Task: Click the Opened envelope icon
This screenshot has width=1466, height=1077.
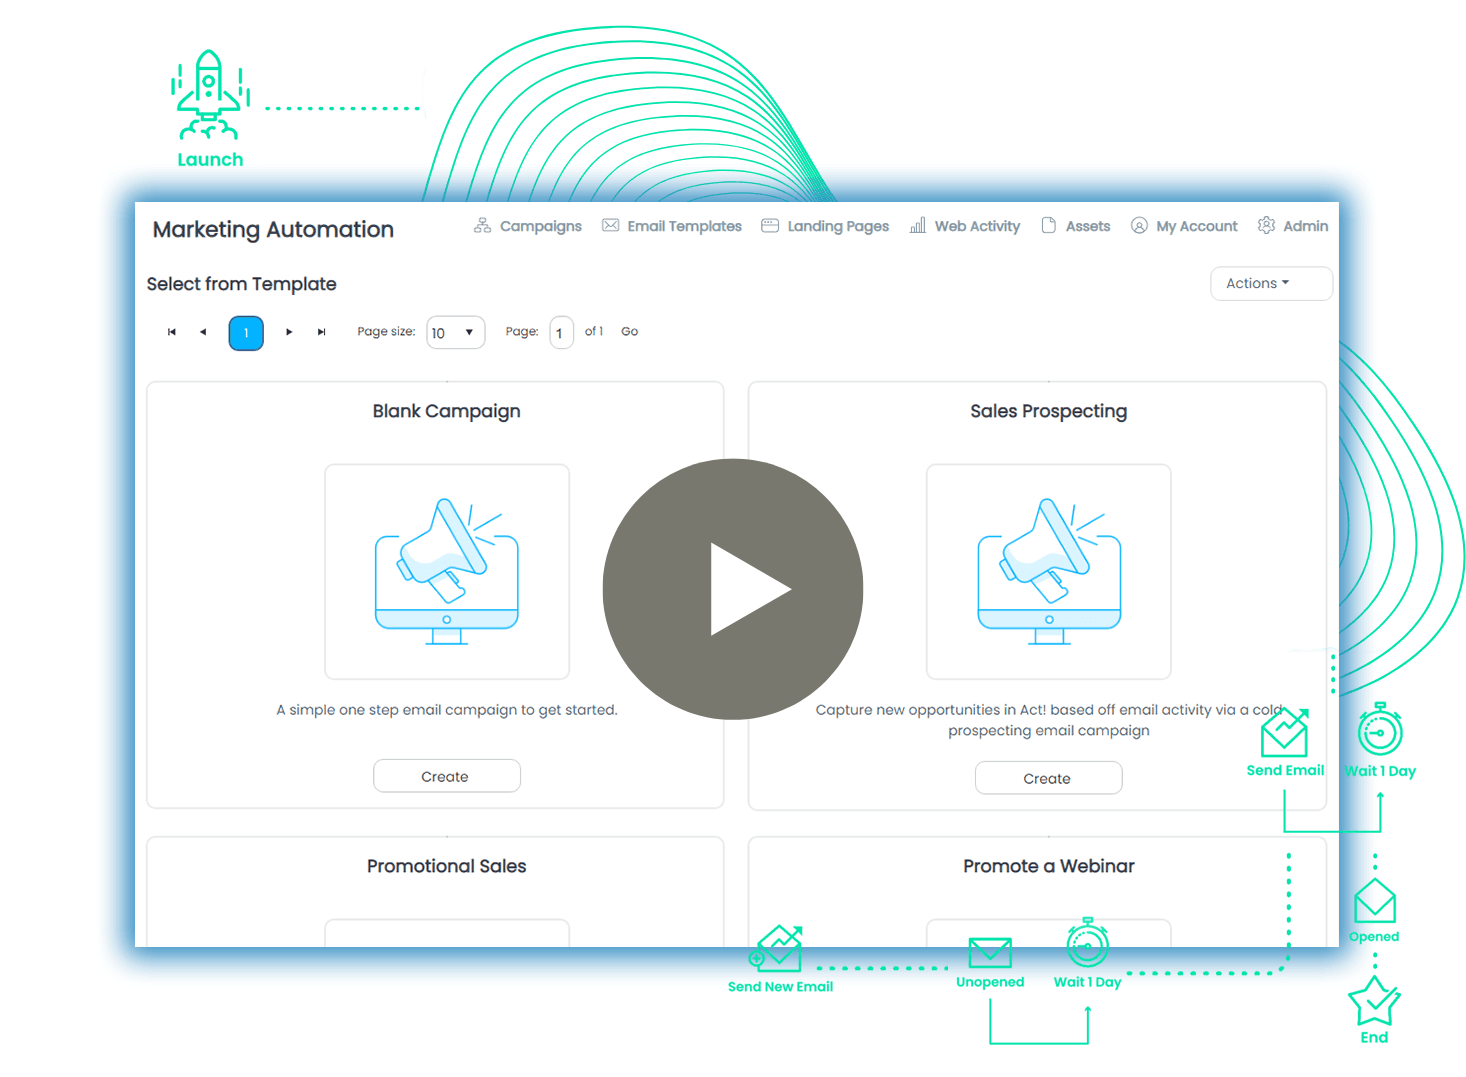Action: tap(1375, 900)
